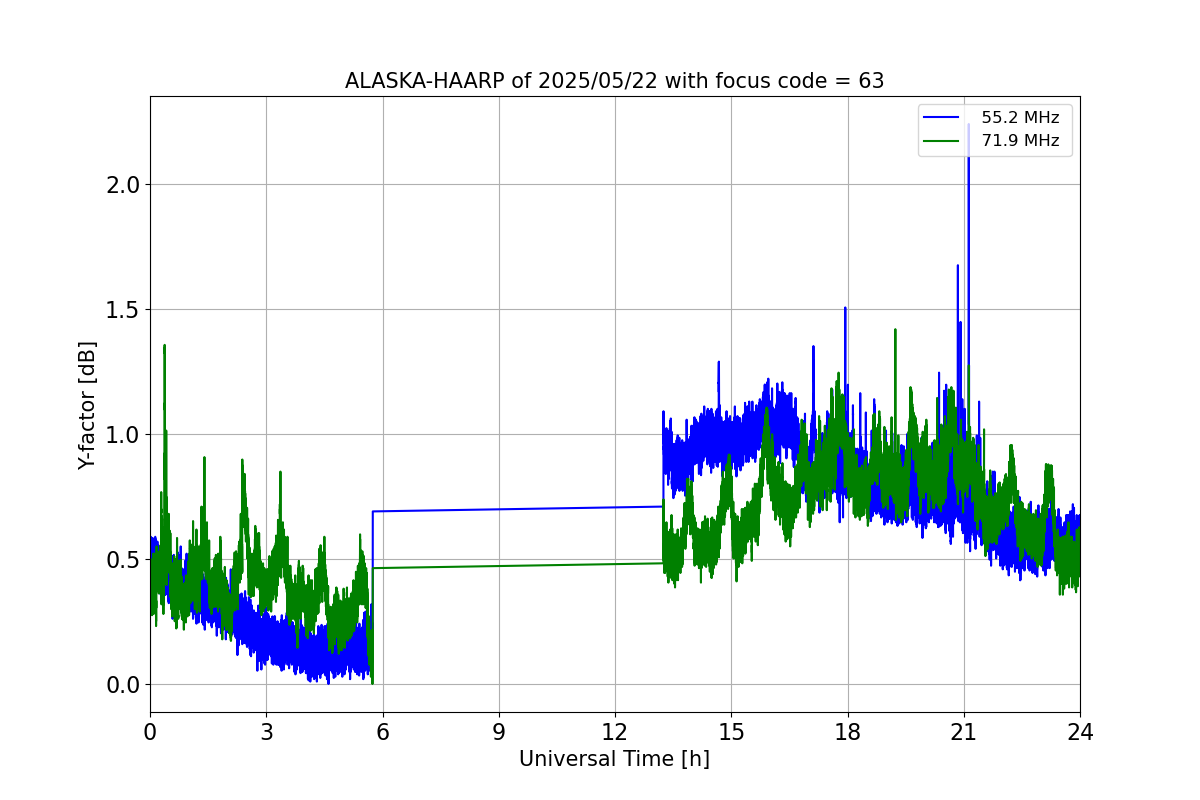Image resolution: width=1200 pixels, height=800 pixels.
Task: Click the 3 x-axis tick label
Action: (266, 731)
